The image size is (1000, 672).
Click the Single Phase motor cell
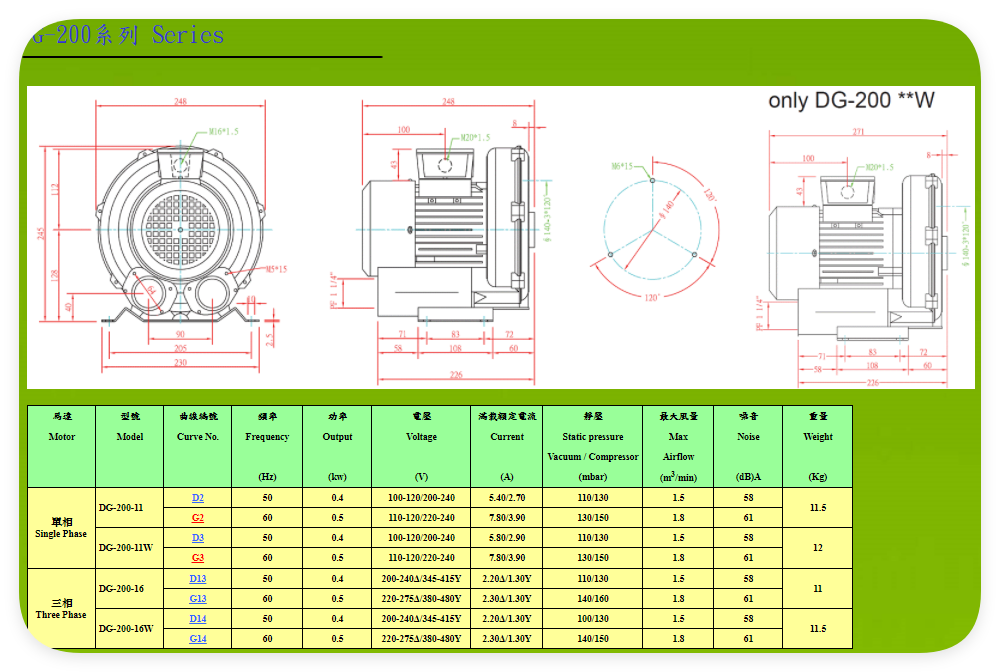61,528
